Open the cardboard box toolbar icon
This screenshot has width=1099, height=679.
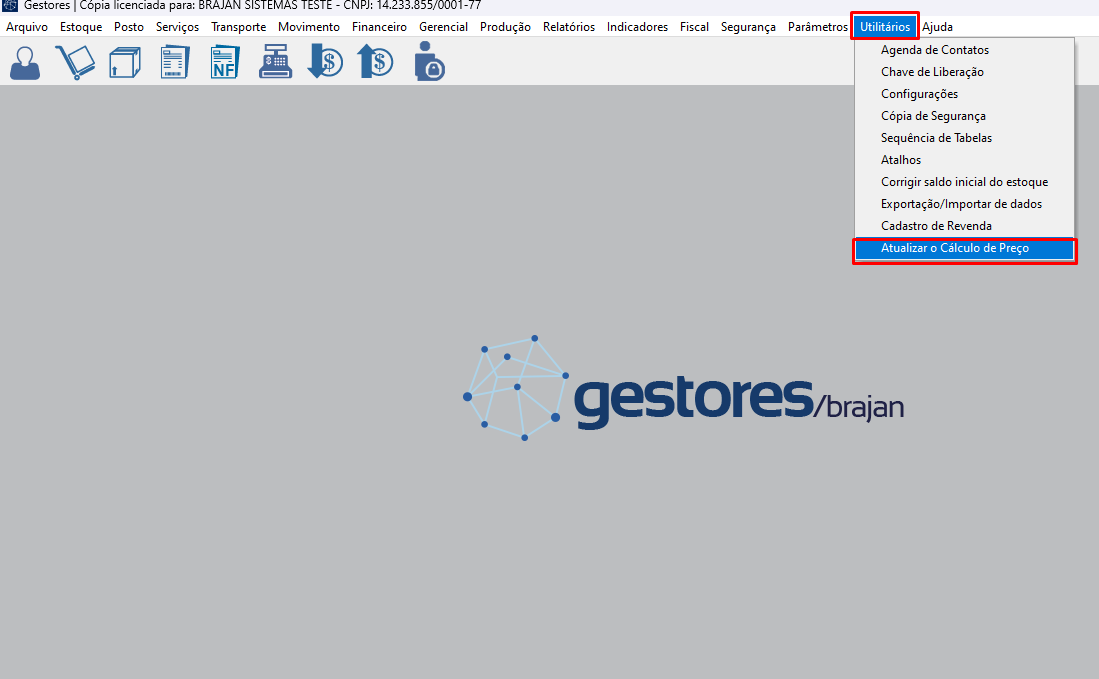click(125, 62)
